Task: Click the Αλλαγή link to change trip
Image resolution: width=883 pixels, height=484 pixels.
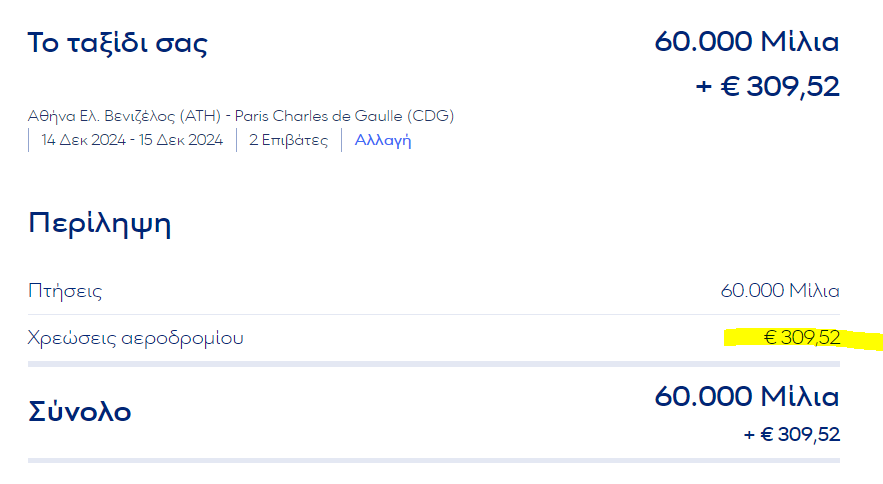Action: (383, 140)
